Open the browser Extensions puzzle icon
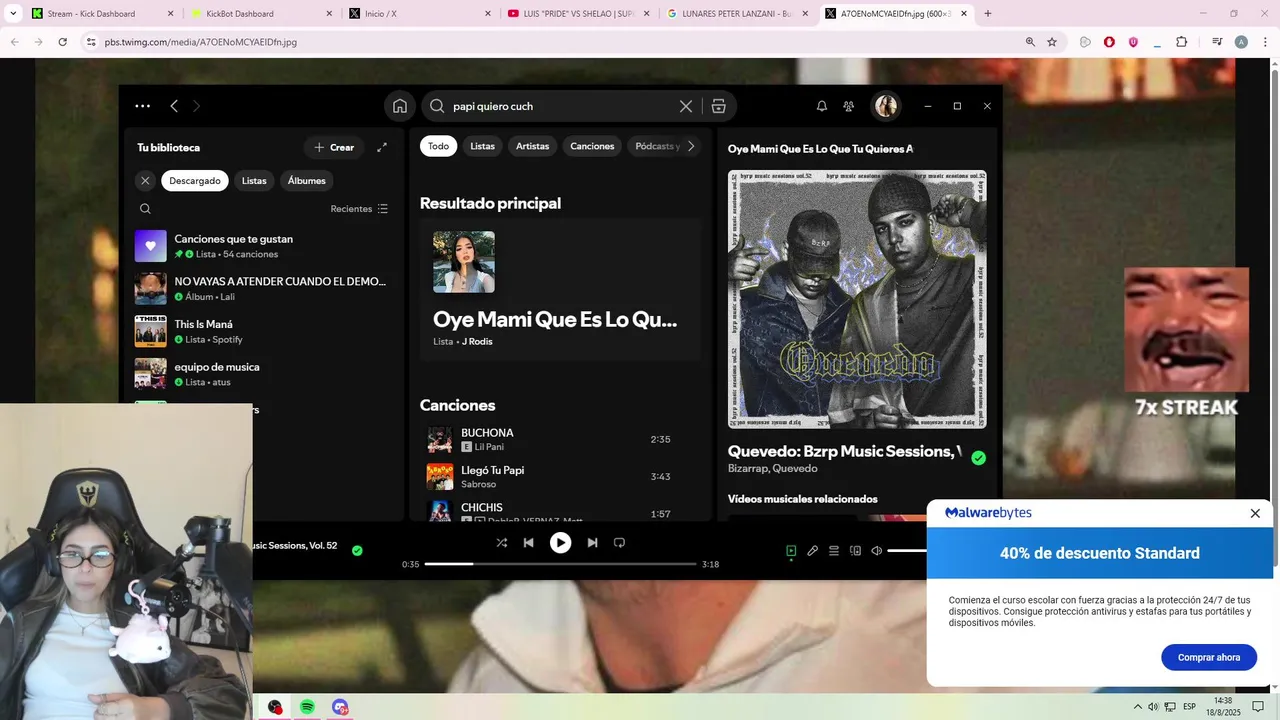This screenshot has height=720, width=1280. 1182,42
